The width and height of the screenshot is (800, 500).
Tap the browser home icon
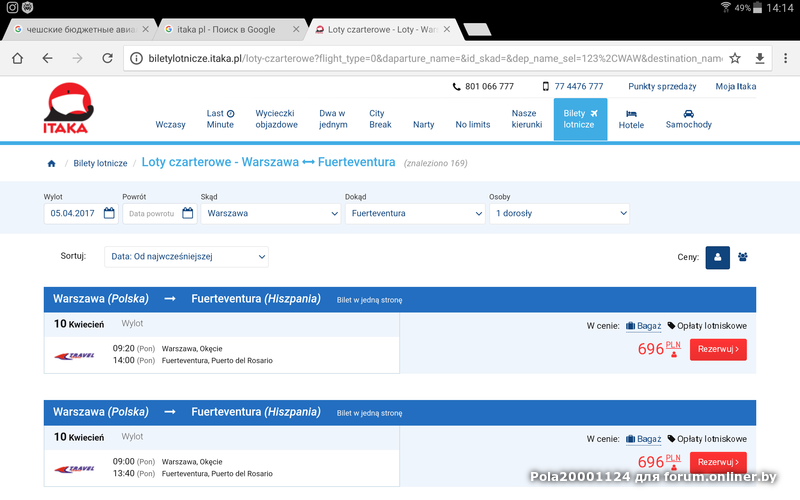point(17,58)
